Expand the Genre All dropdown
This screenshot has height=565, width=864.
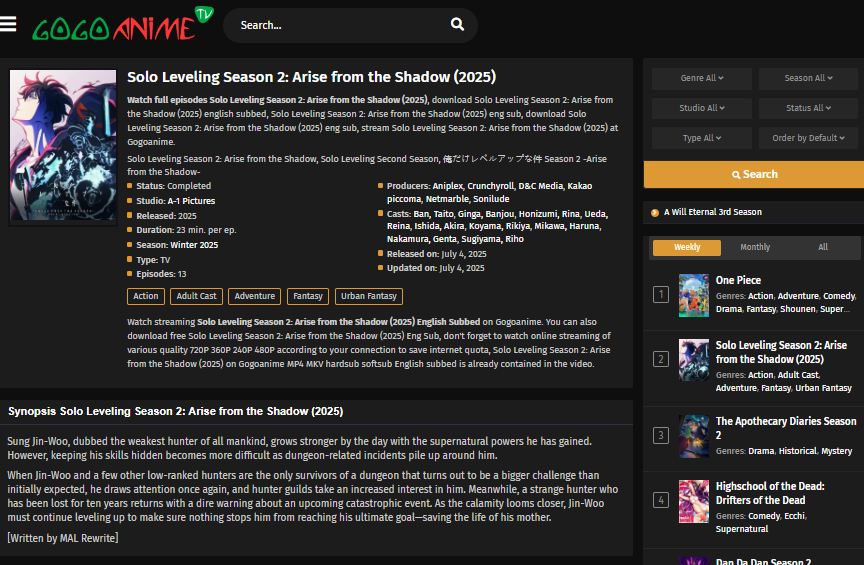click(x=701, y=78)
